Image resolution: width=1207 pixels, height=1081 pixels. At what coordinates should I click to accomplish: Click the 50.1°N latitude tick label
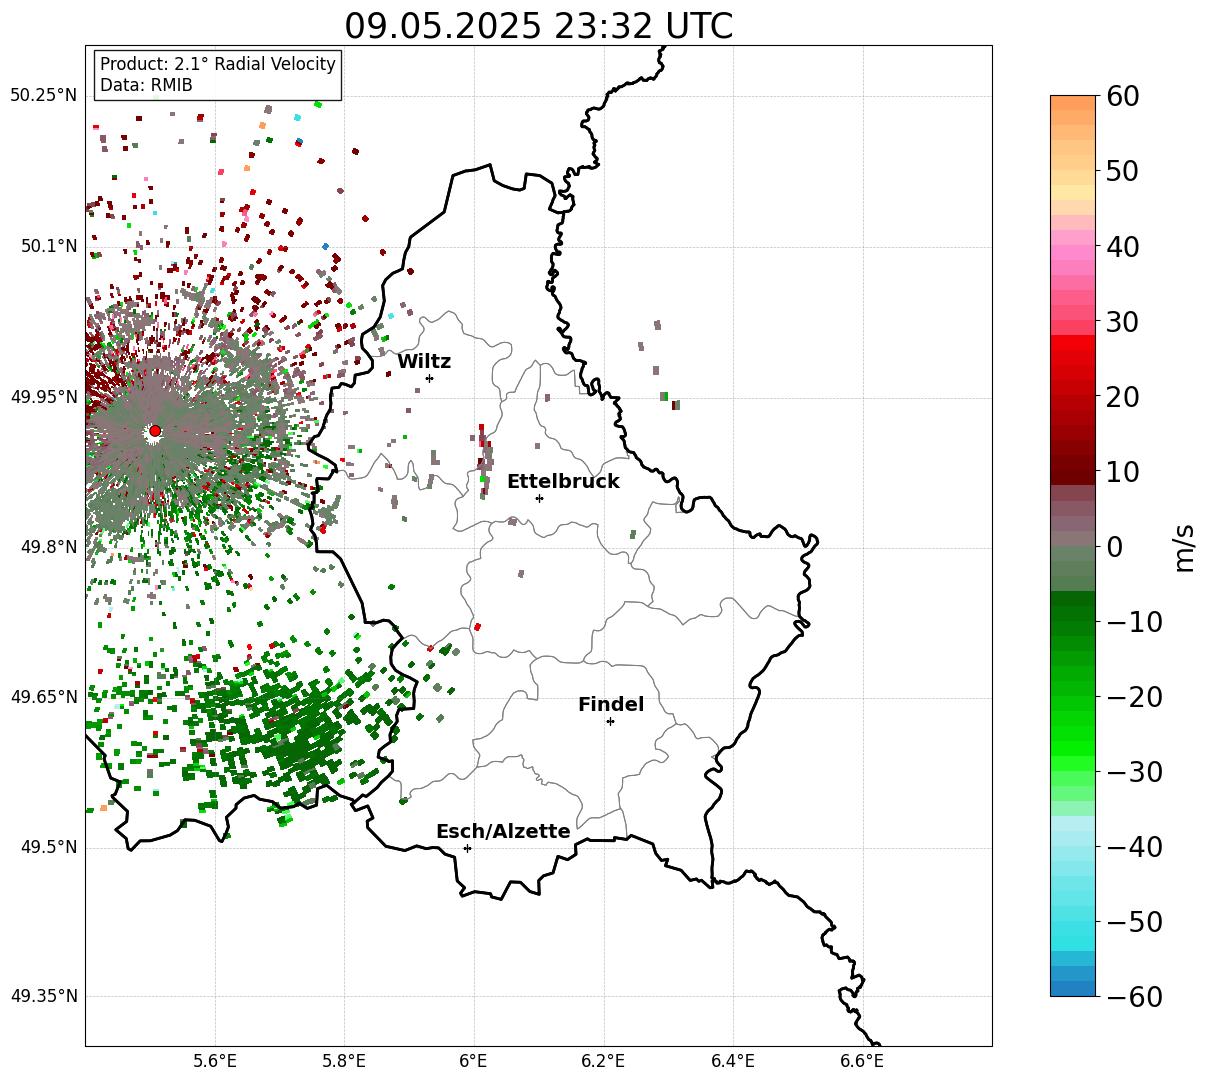pos(47,246)
